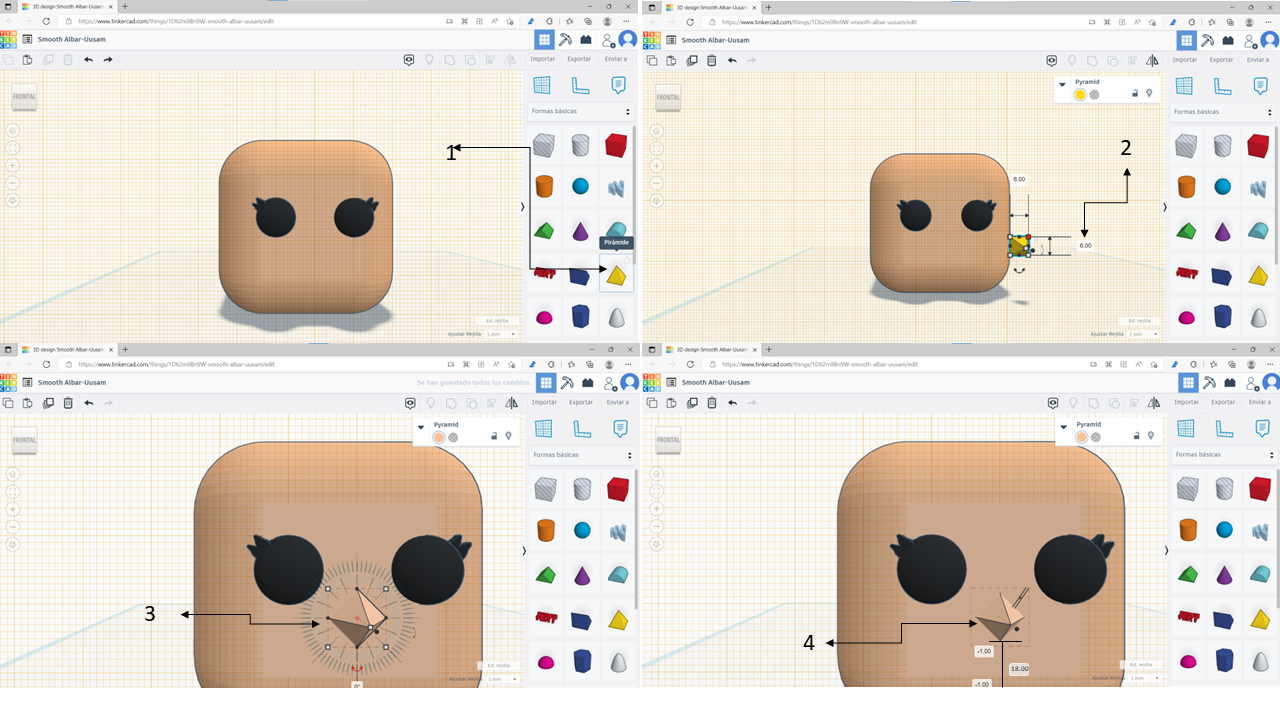This screenshot has width=1280, height=720.
Task: Open Formas básicas dropdown in bottom-right window
Action: 1222,455
